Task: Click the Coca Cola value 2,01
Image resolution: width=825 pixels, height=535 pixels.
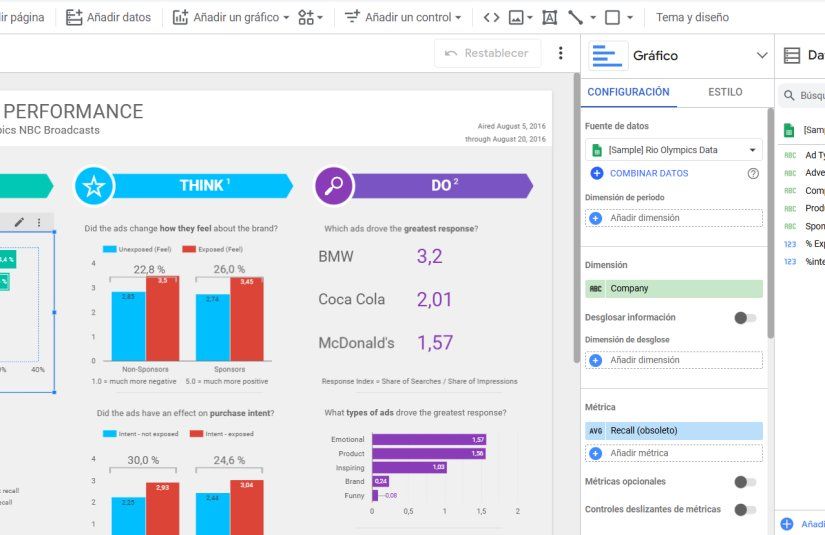Action: (x=434, y=299)
